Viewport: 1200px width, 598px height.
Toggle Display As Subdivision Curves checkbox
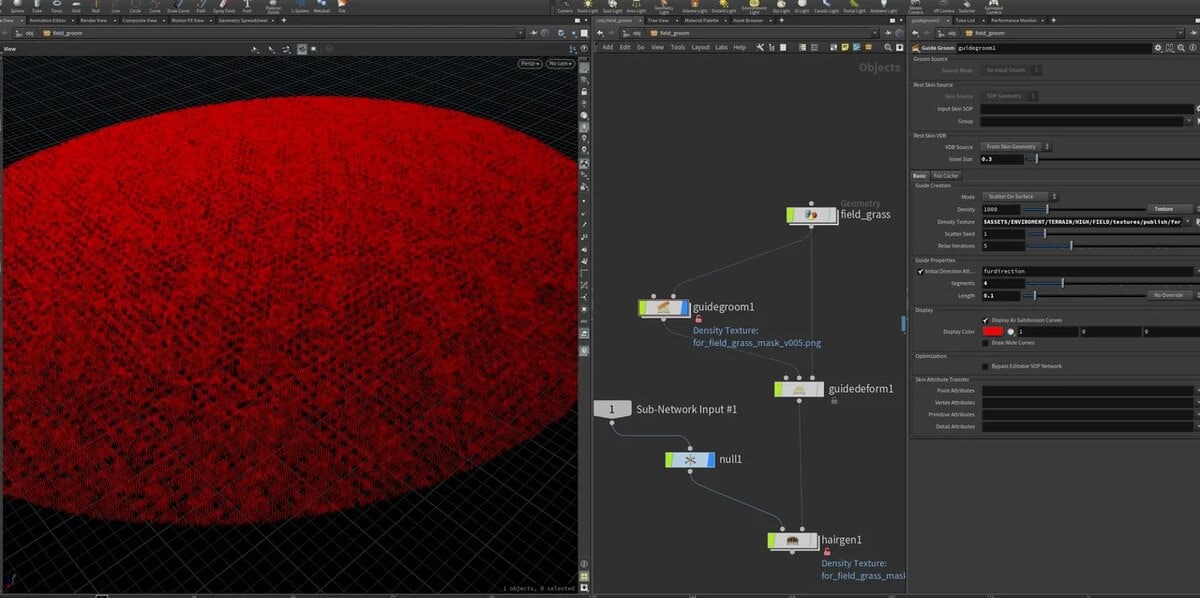[x=985, y=320]
